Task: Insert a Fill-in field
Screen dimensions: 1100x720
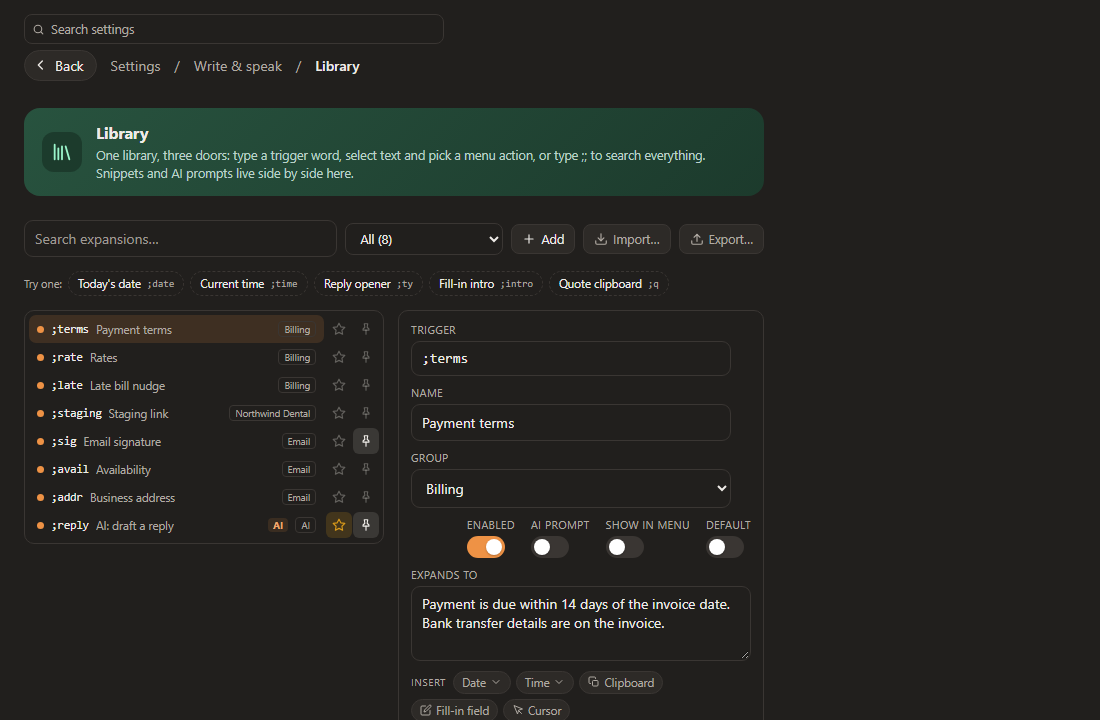Action: coord(455,709)
